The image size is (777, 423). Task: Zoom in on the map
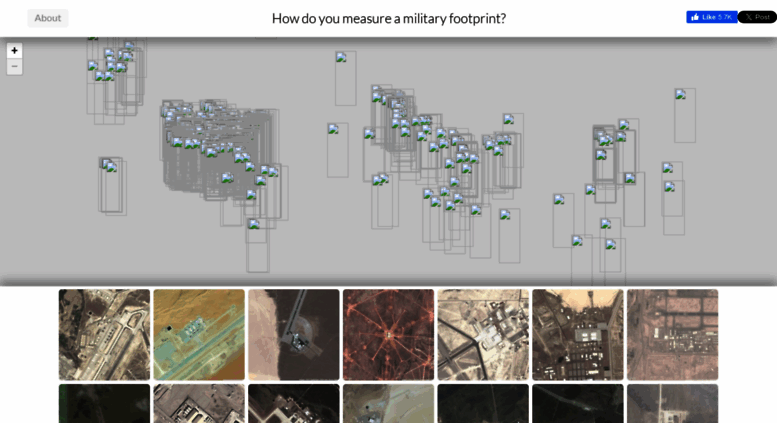[x=14, y=51]
